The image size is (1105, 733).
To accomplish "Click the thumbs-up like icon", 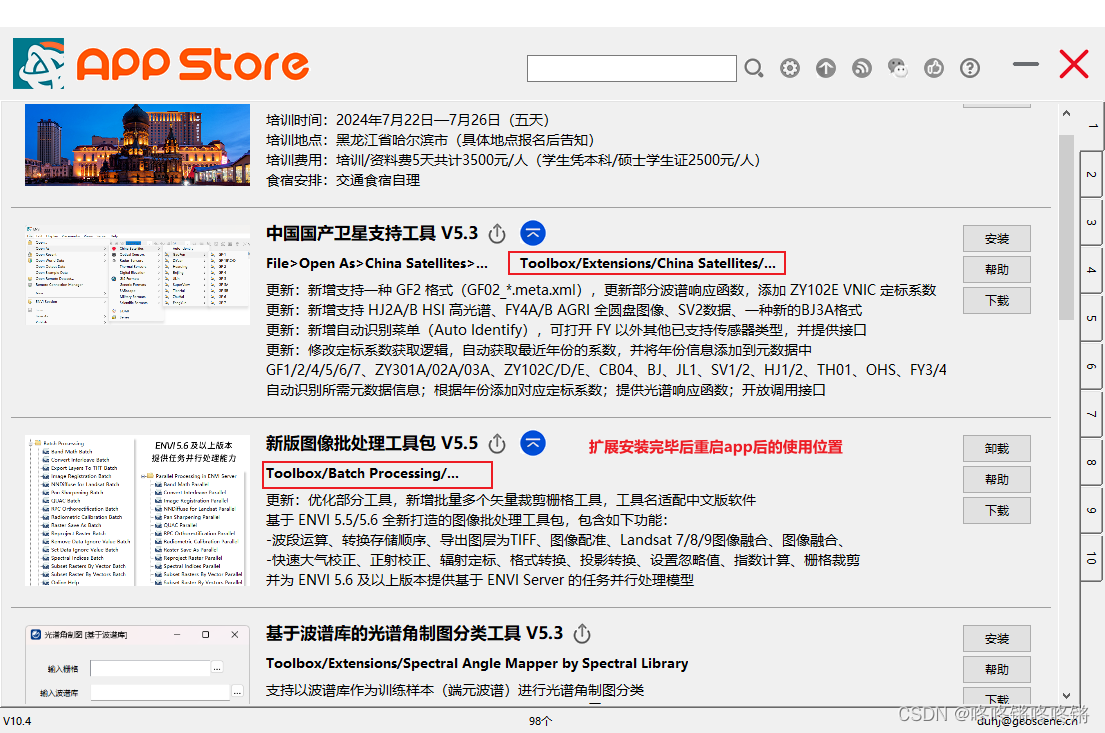I will pyautogui.click(x=934, y=68).
